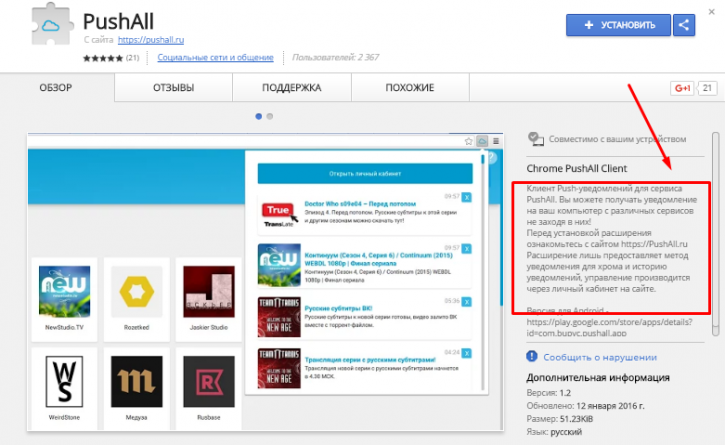Open Трансляция серии с русскими субтитрами title

[370, 359]
